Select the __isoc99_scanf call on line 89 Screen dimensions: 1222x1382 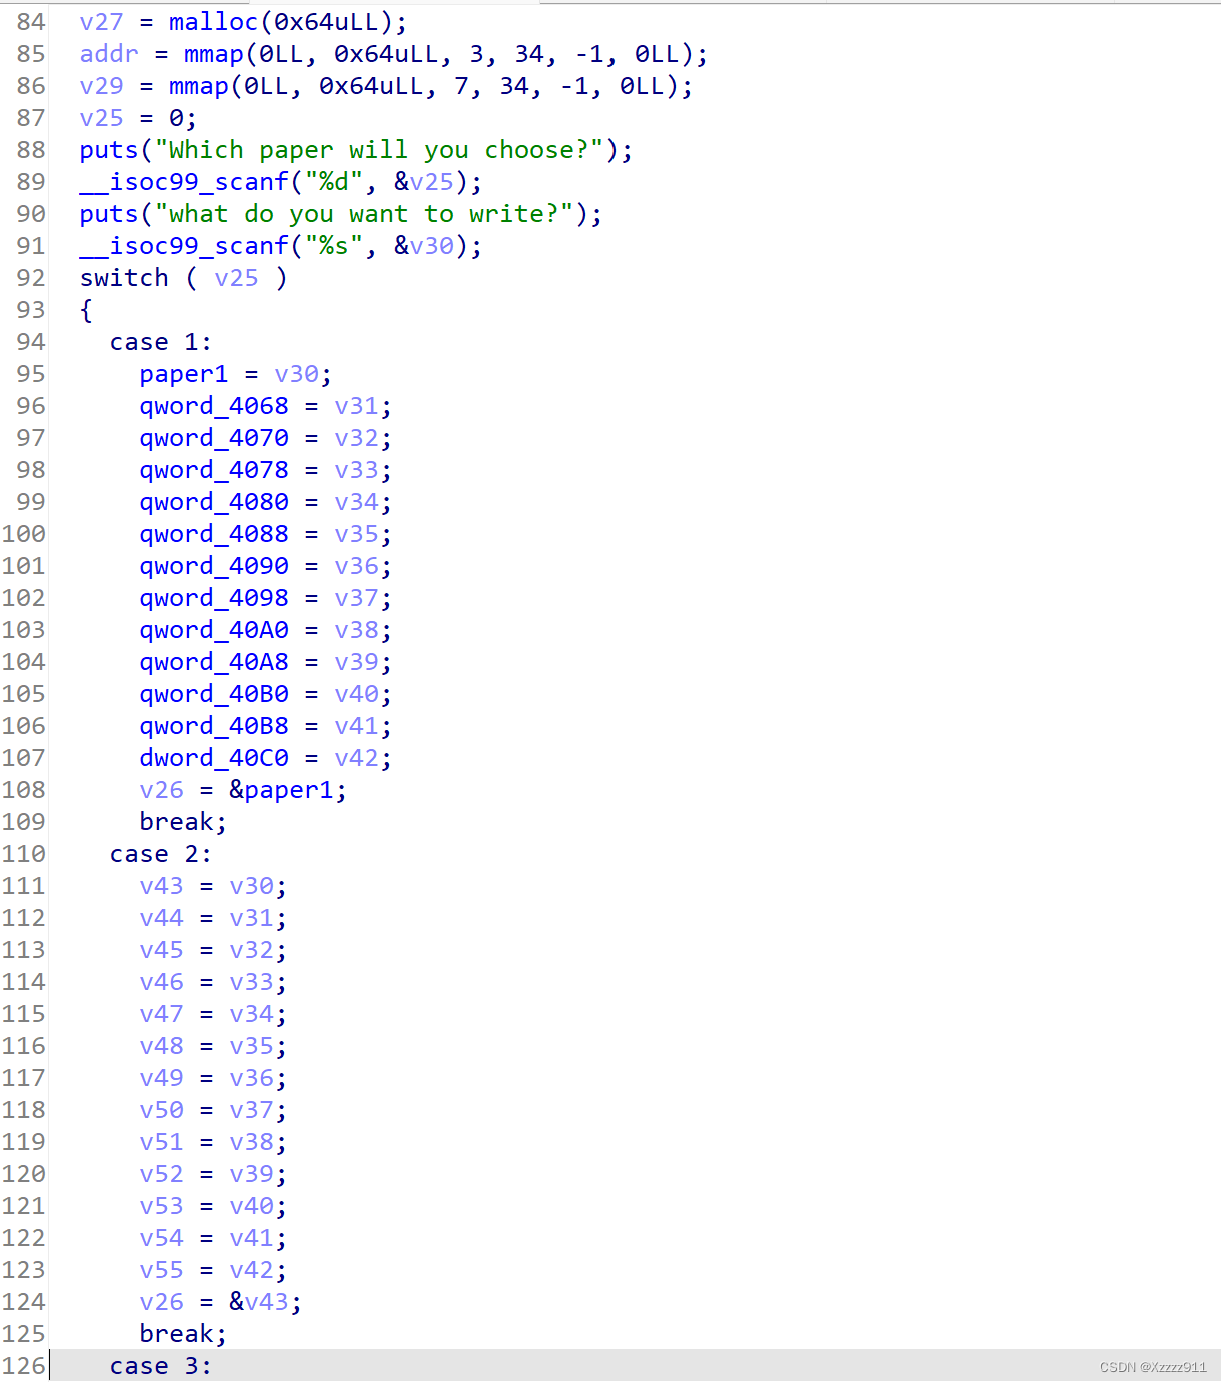click(185, 182)
